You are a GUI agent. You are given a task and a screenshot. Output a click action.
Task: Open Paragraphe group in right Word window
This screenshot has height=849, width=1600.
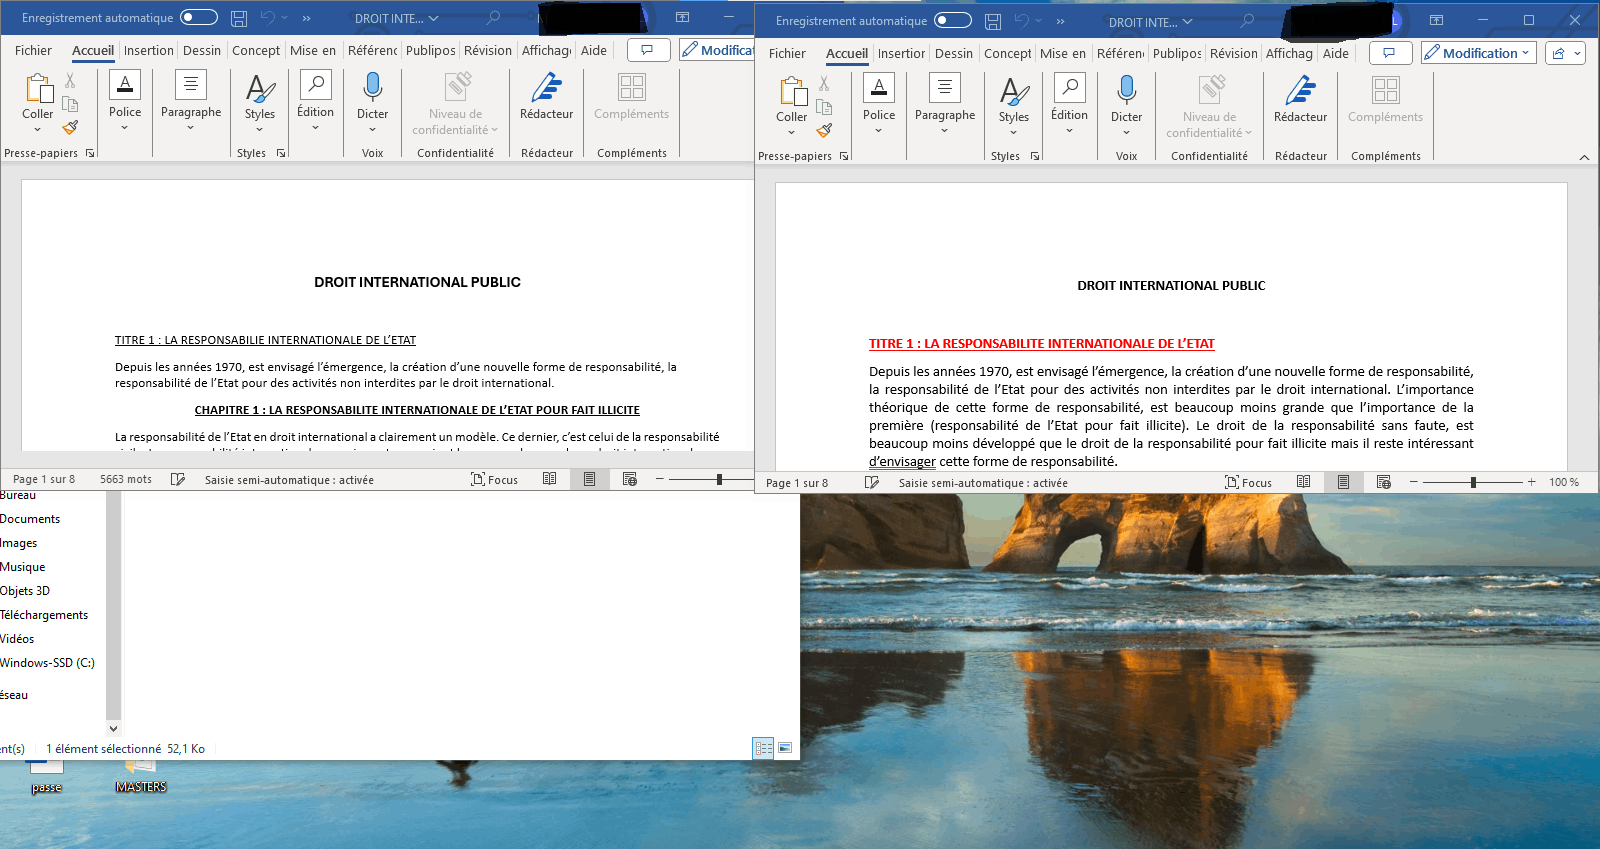(x=945, y=104)
